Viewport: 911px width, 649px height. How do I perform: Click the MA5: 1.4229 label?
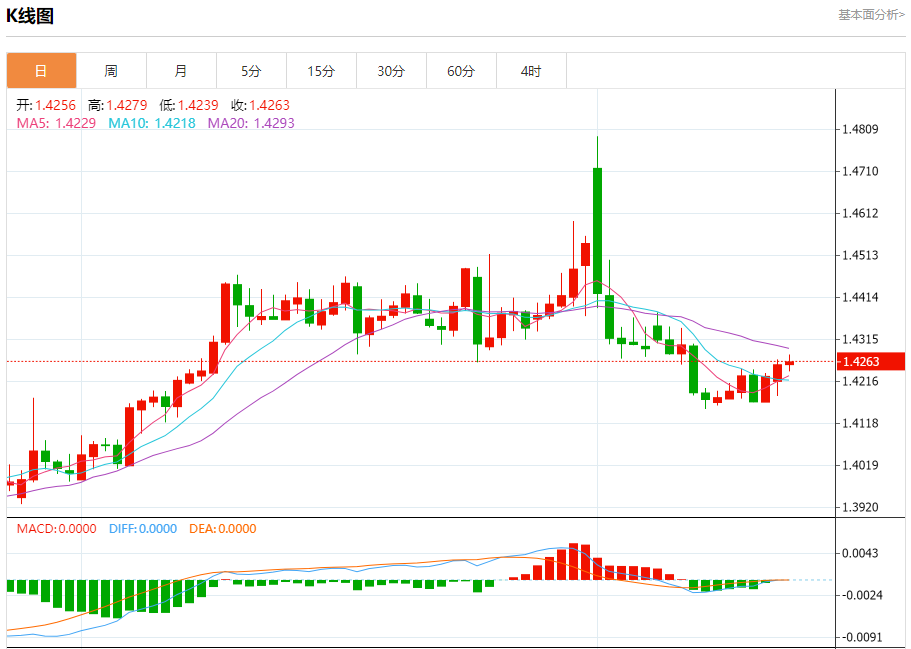(56, 123)
